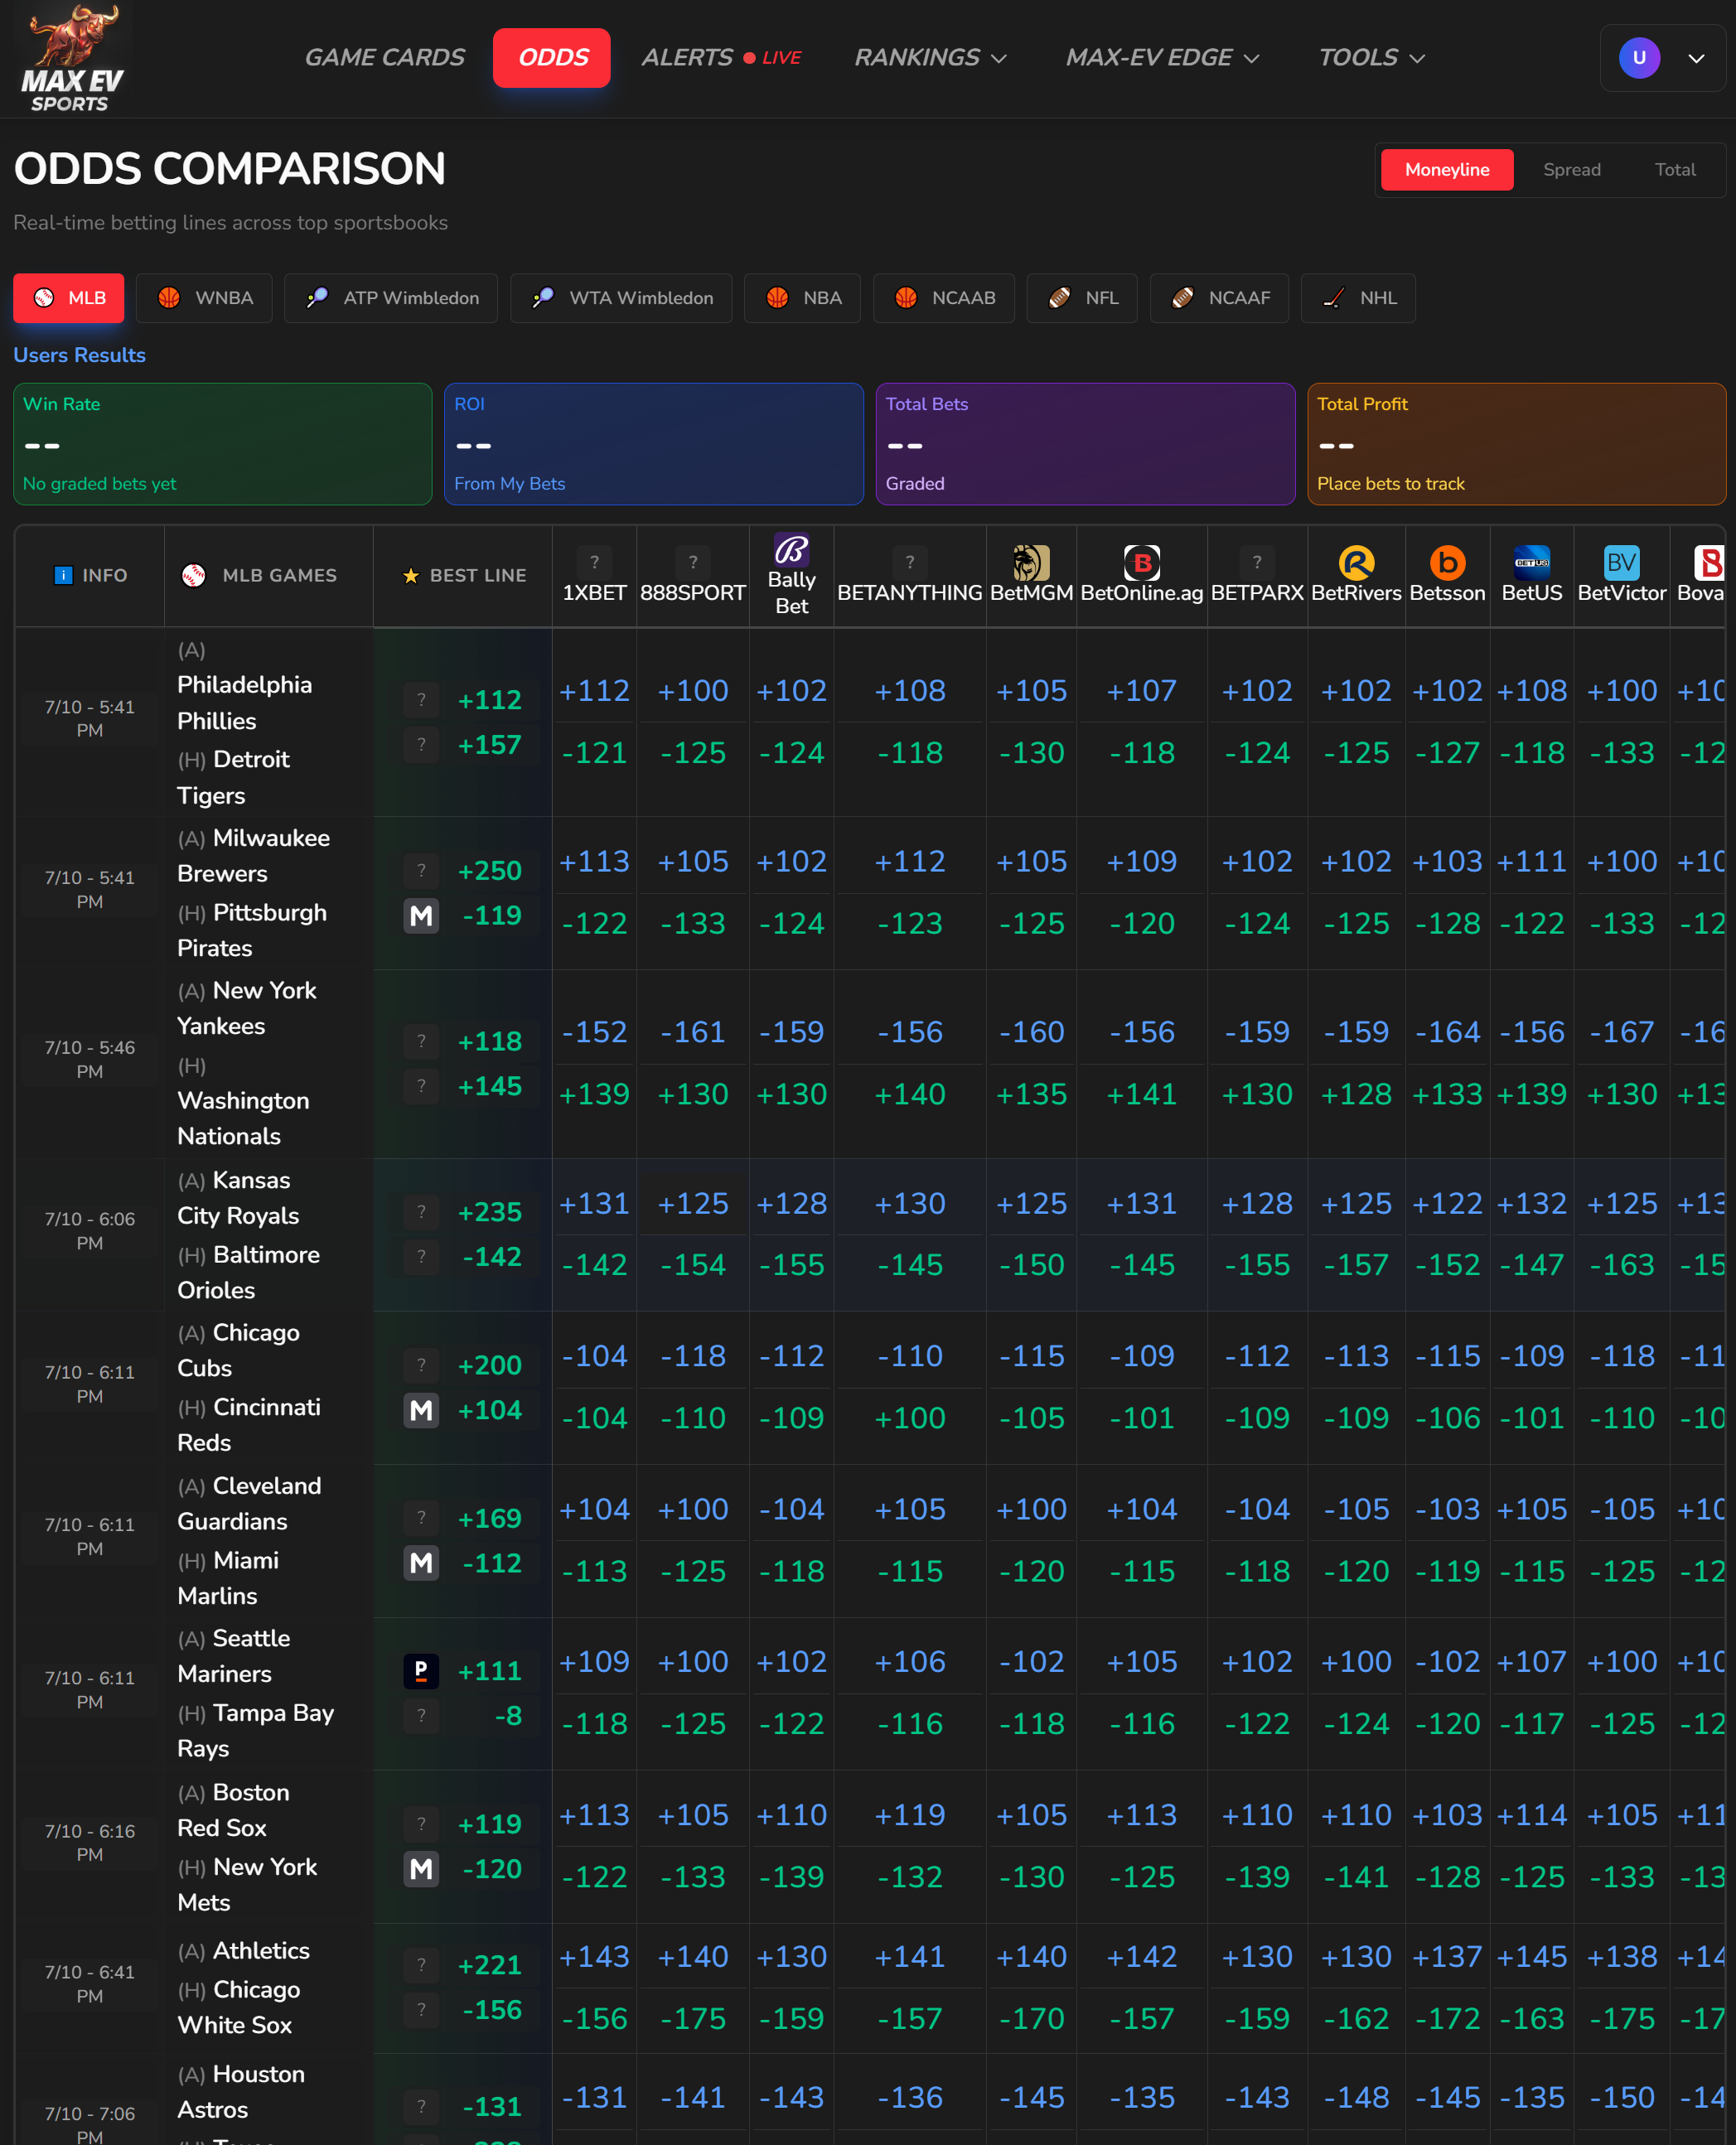
Task: Click the Win Rate stats card
Action: pos(222,444)
